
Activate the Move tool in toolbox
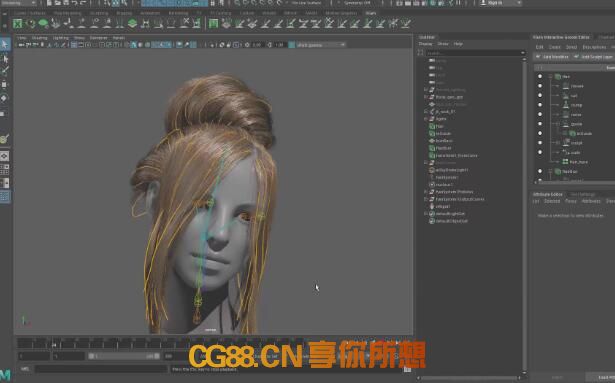[5, 85]
